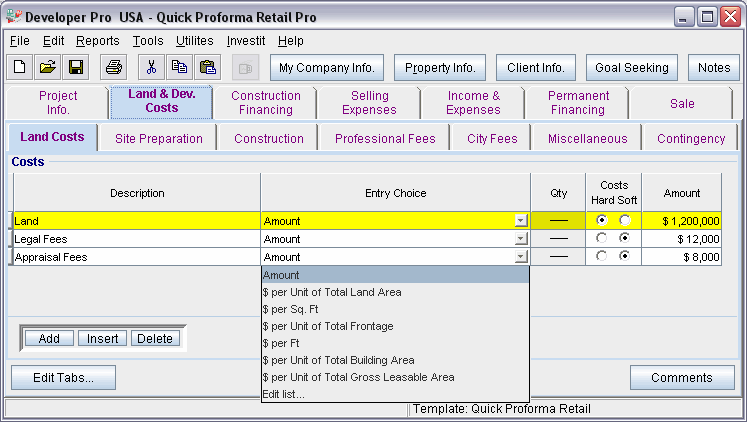Screen dimensions: 747x422
Task: Choose $ per Unit of Total Land Area
Action: [395, 292]
